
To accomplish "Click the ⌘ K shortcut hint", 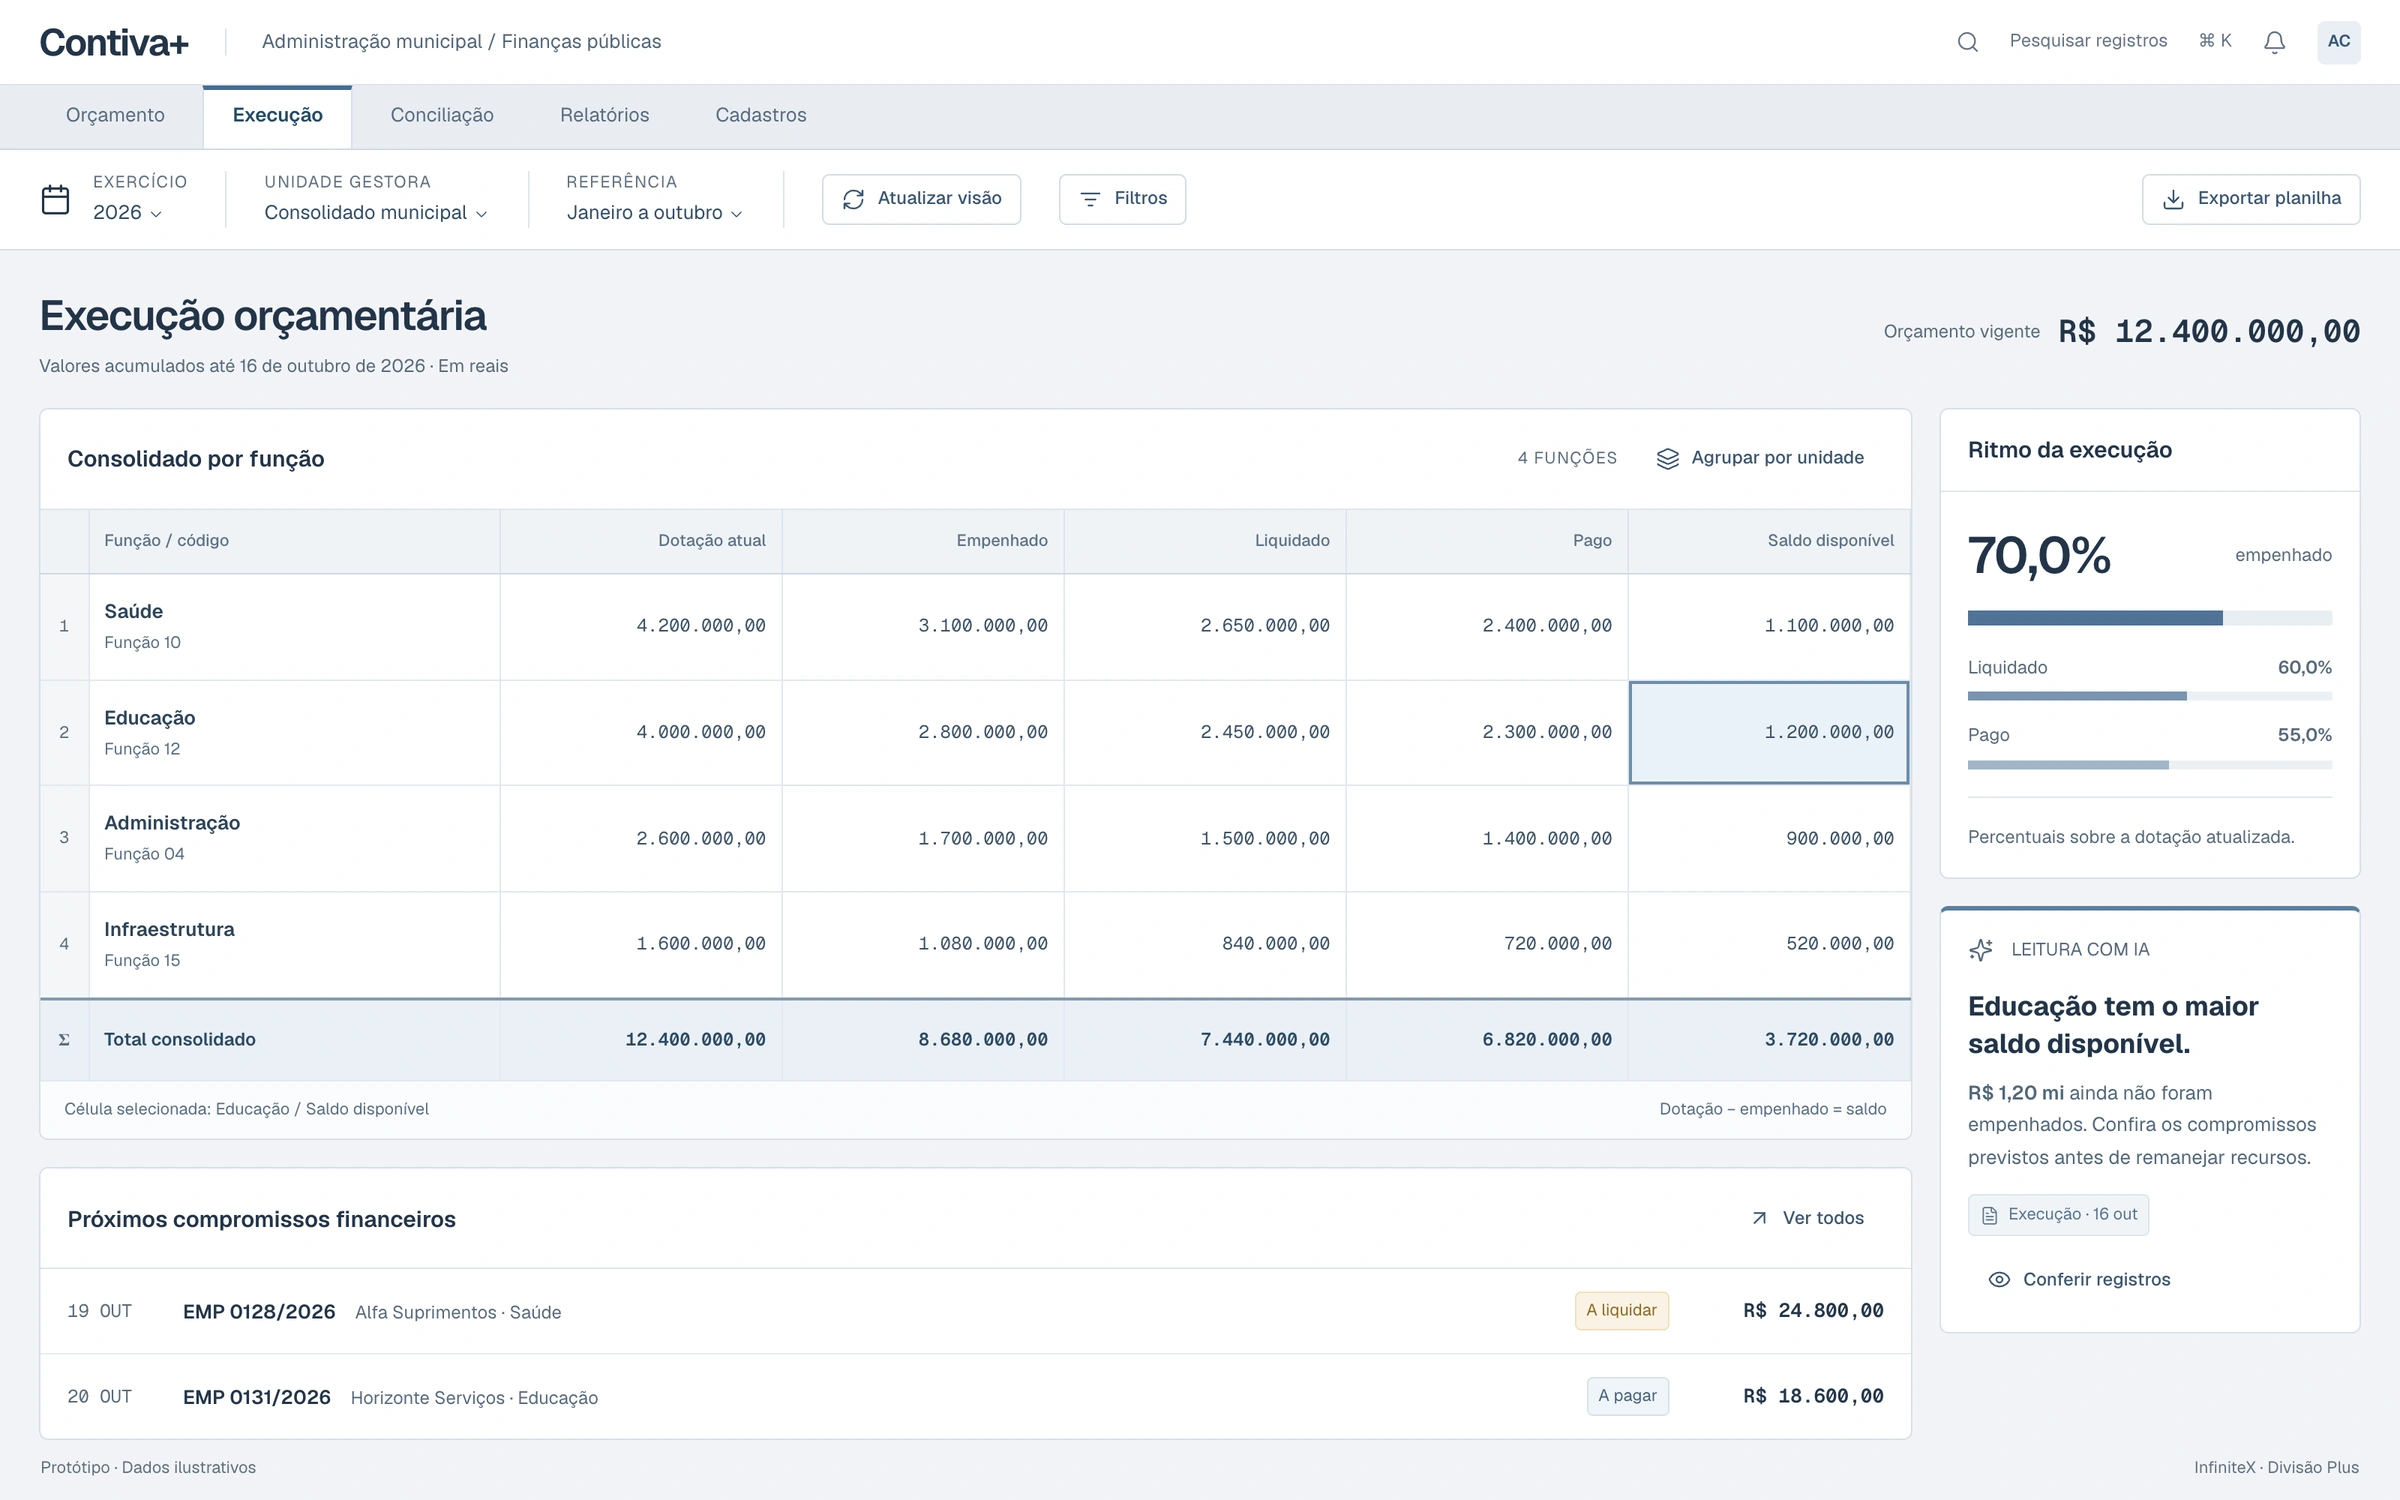I will 2215,41.
